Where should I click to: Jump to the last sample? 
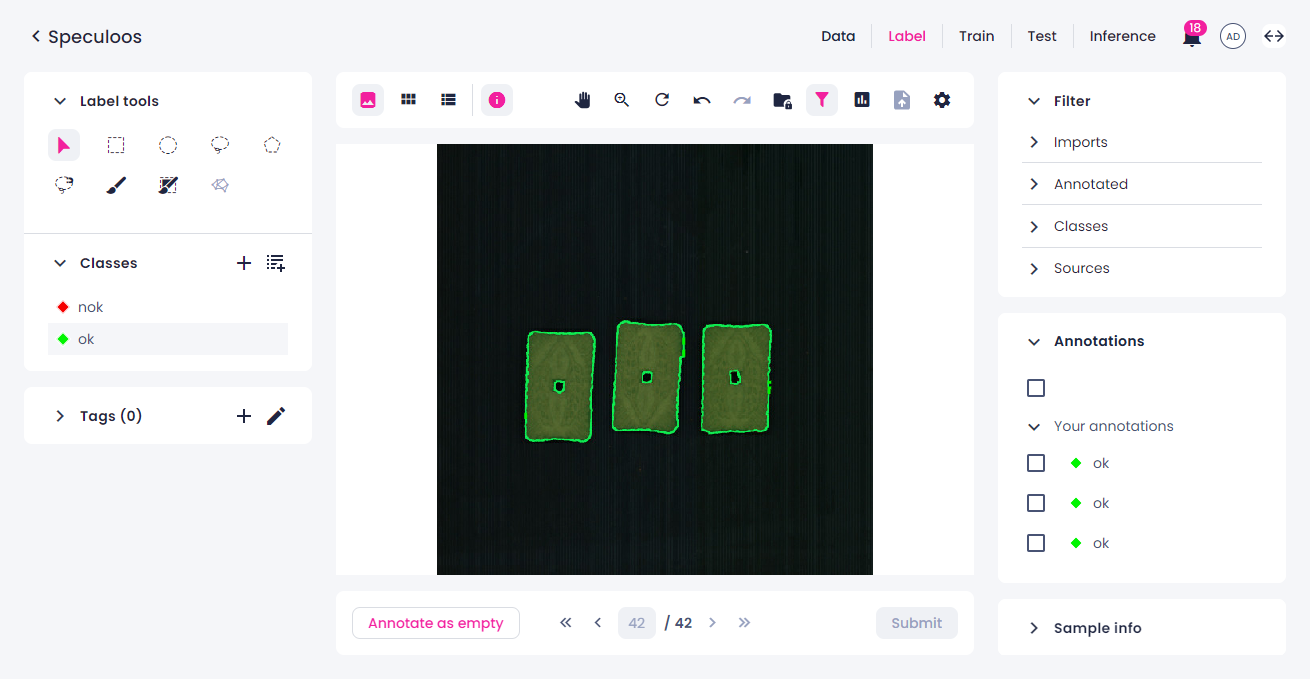744,623
